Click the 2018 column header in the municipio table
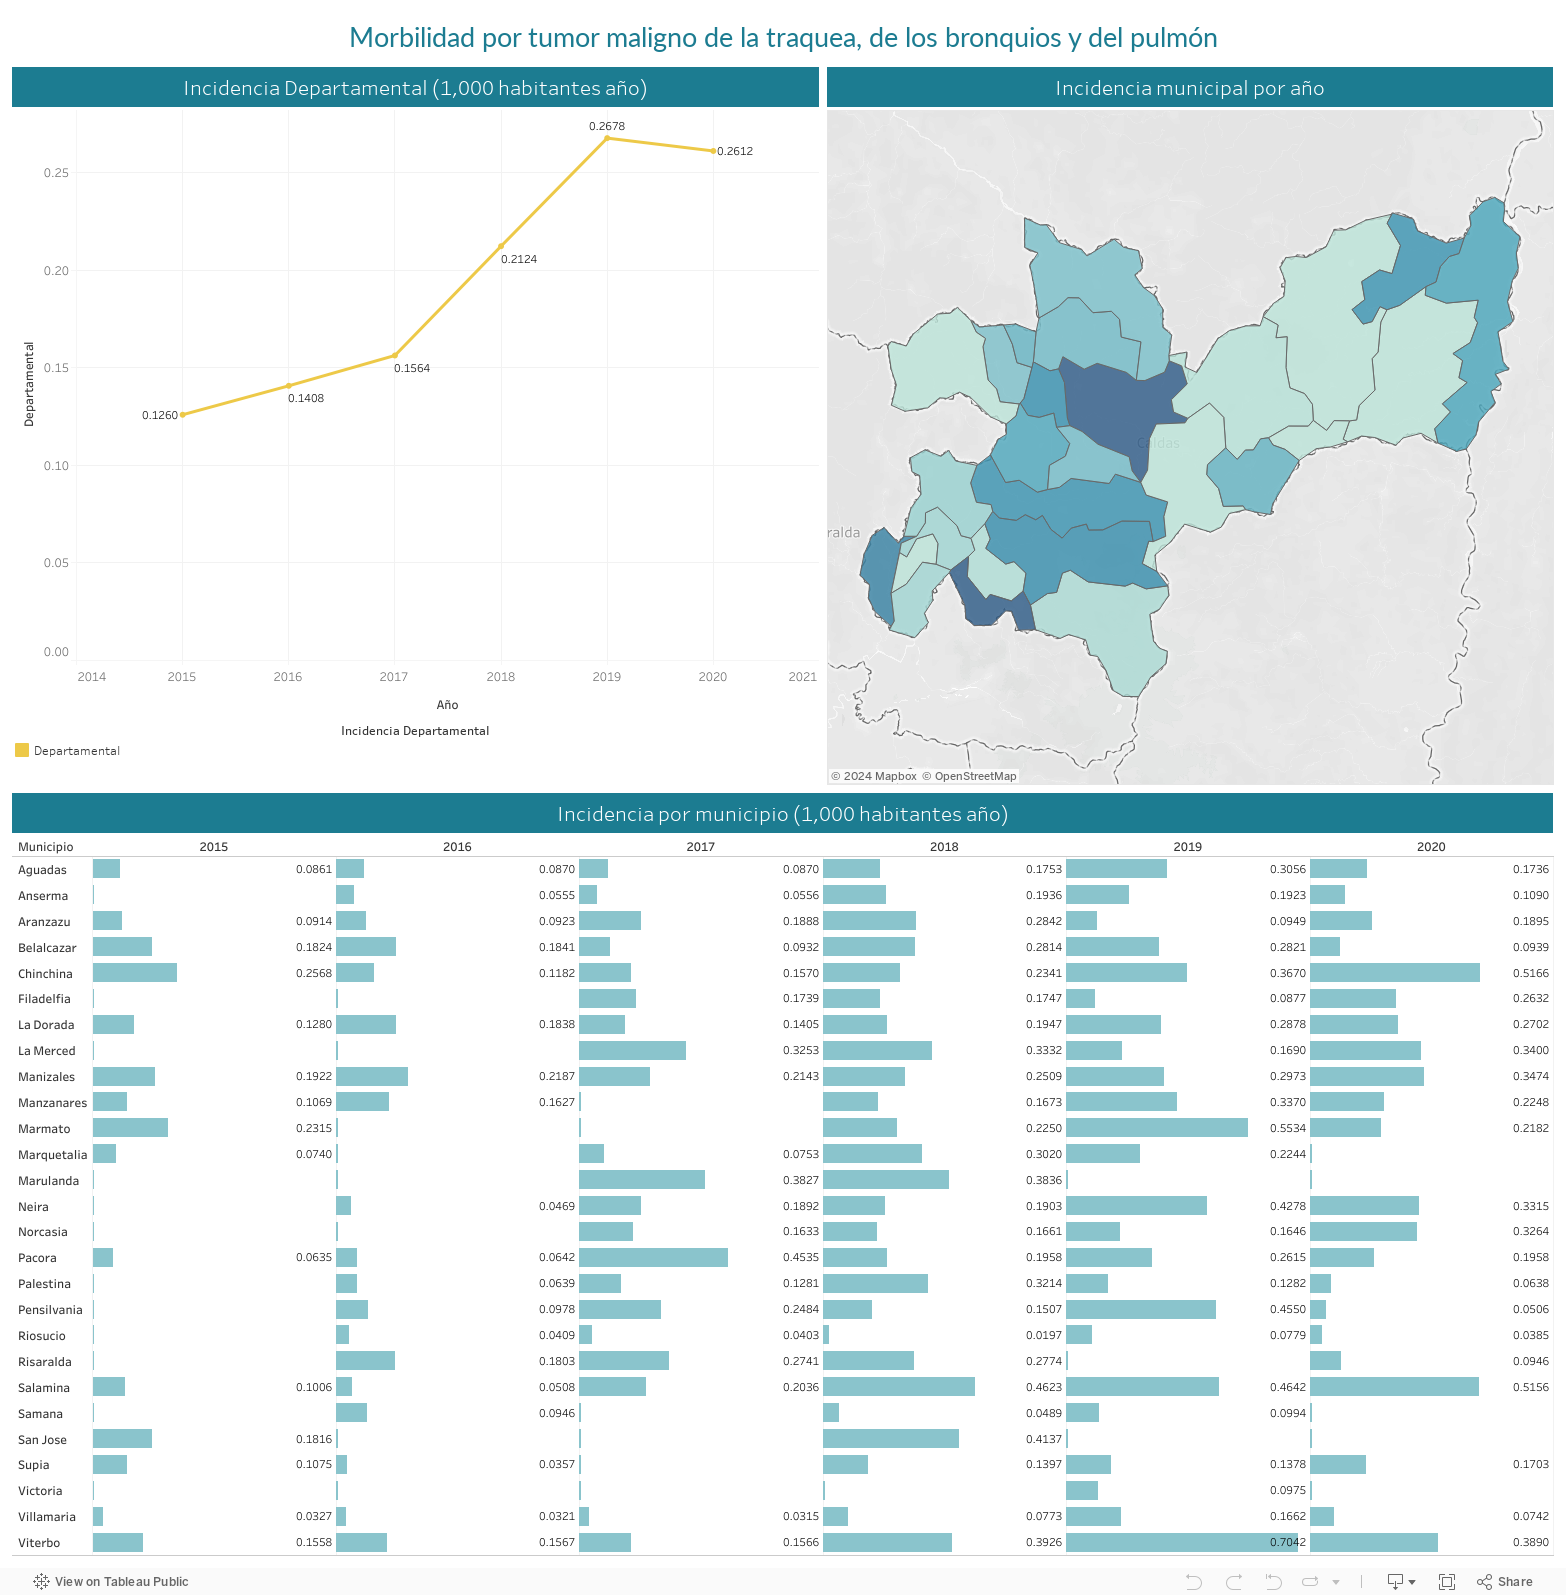This screenshot has width=1566, height=1595. coord(944,847)
